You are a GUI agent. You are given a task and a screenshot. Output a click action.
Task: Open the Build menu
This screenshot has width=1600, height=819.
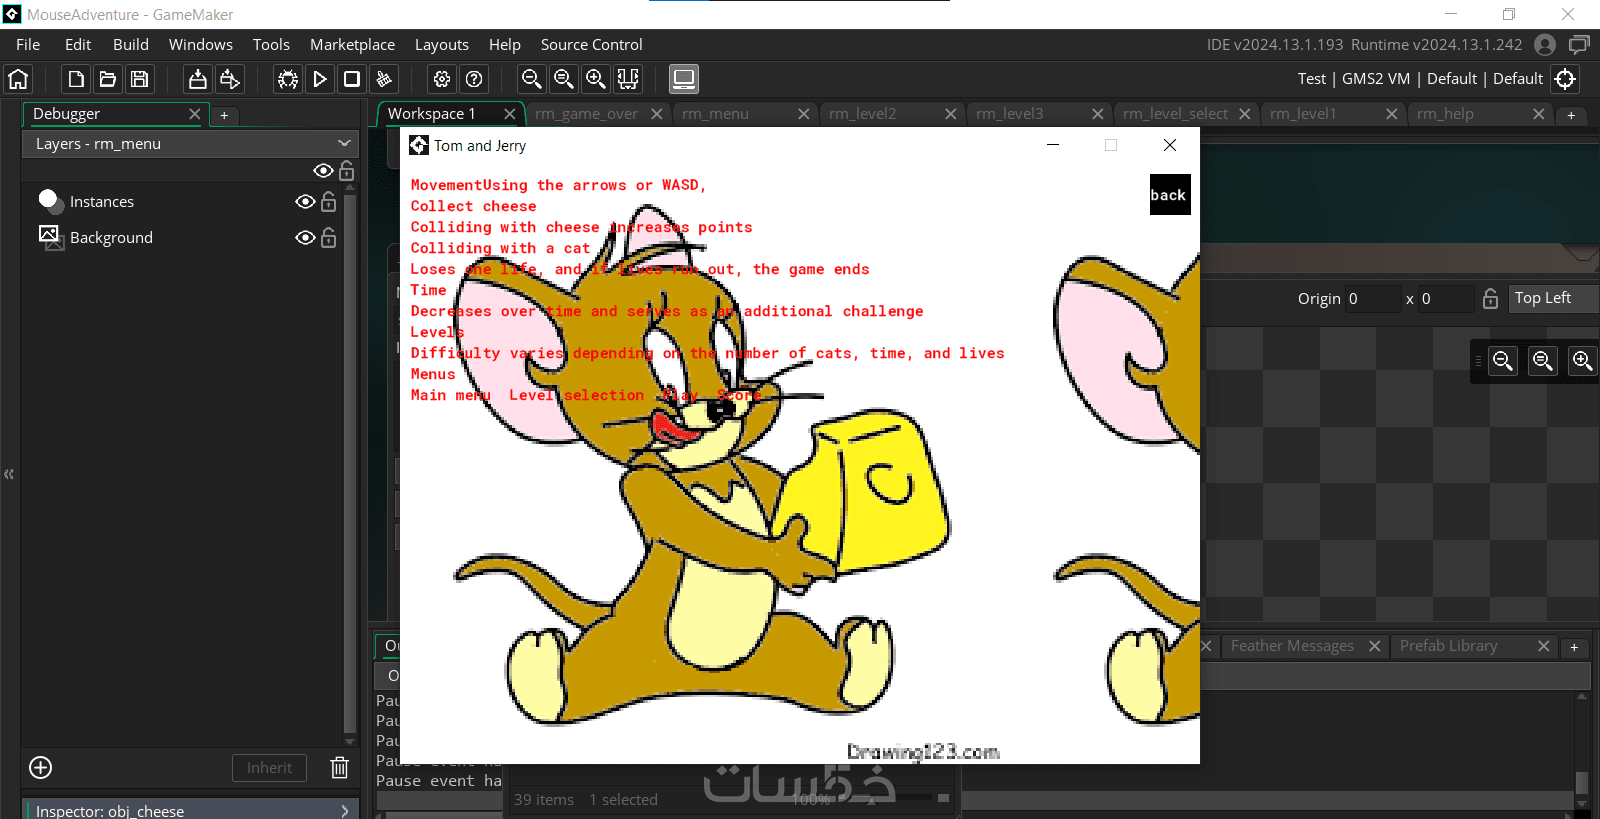pyautogui.click(x=131, y=45)
